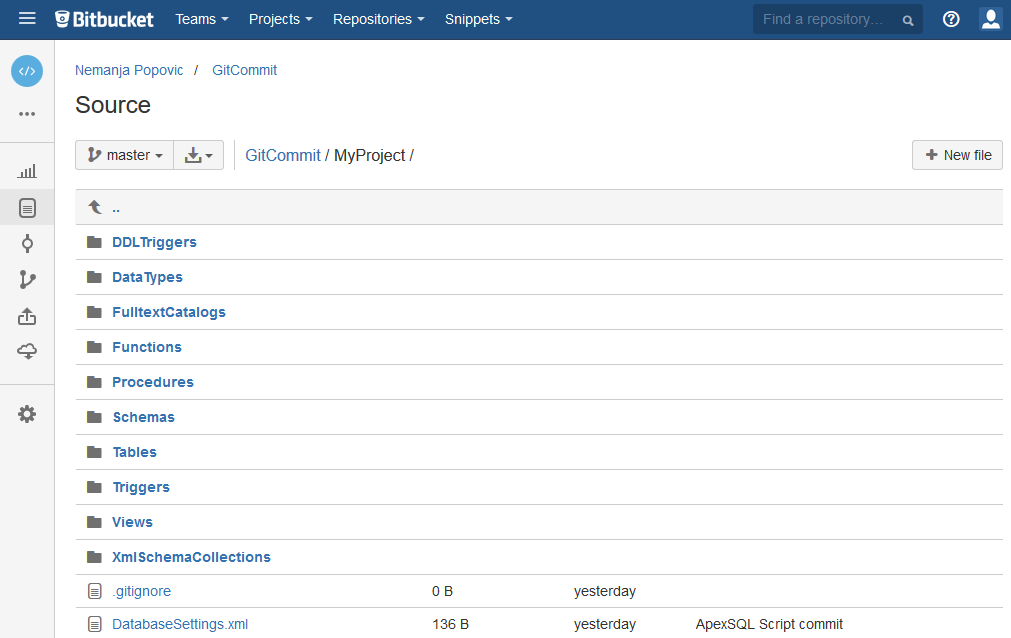Screen dimensions: 1011x638
Task: Open Pull requests from the sidebar icon
Action: (27, 315)
